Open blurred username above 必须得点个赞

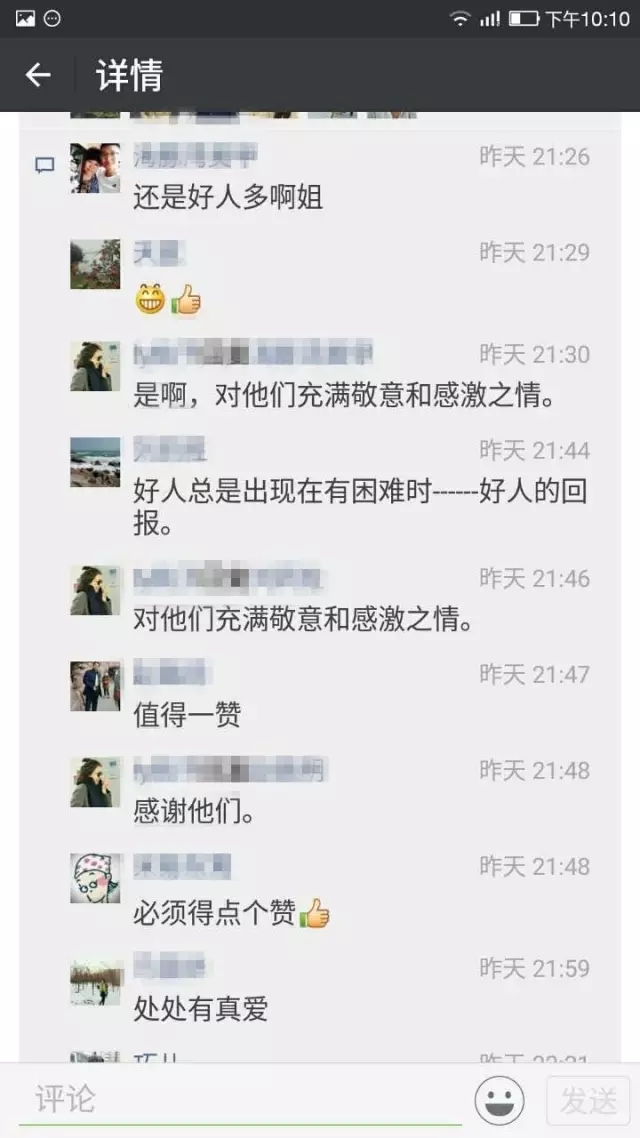pos(182,866)
